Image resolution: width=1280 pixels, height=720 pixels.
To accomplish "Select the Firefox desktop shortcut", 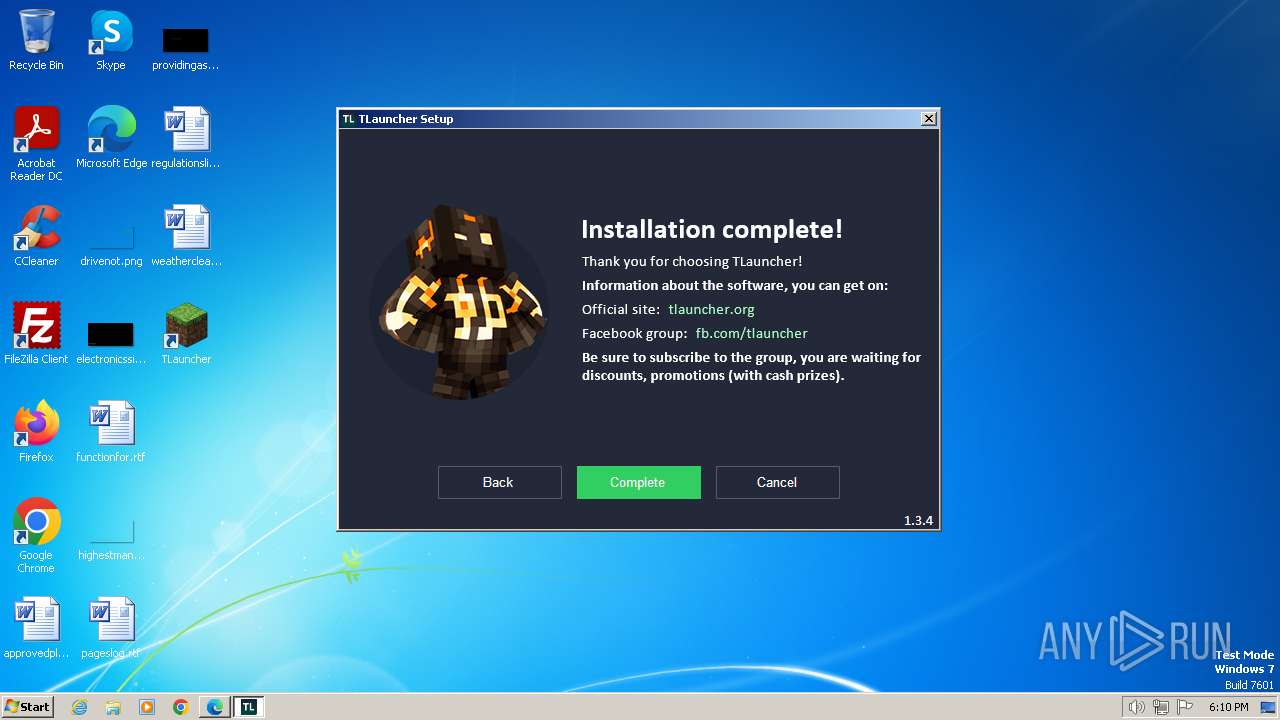I will pyautogui.click(x=36, y=432).
